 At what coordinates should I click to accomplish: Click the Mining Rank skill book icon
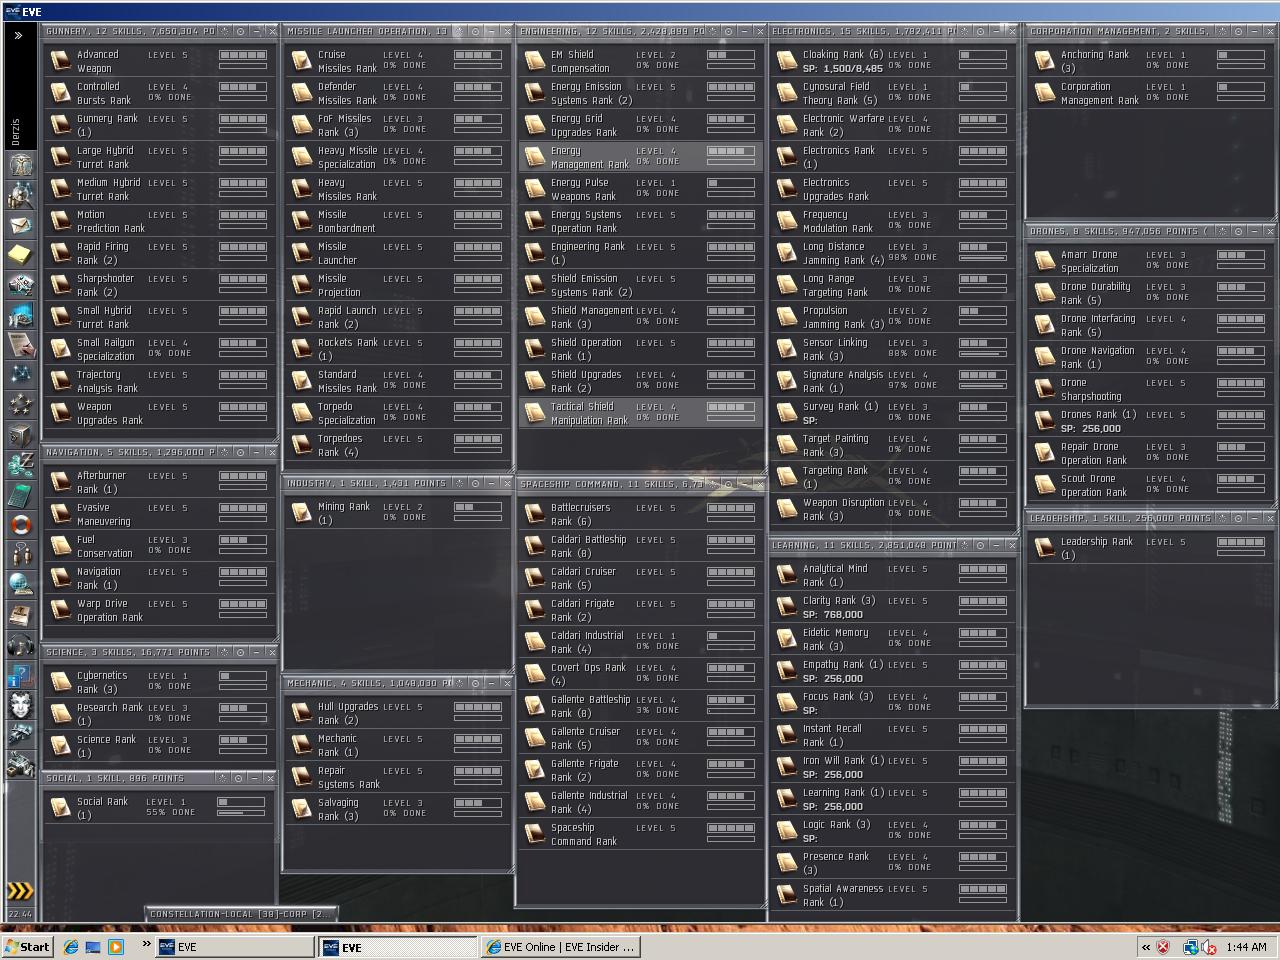click(301, 513)
